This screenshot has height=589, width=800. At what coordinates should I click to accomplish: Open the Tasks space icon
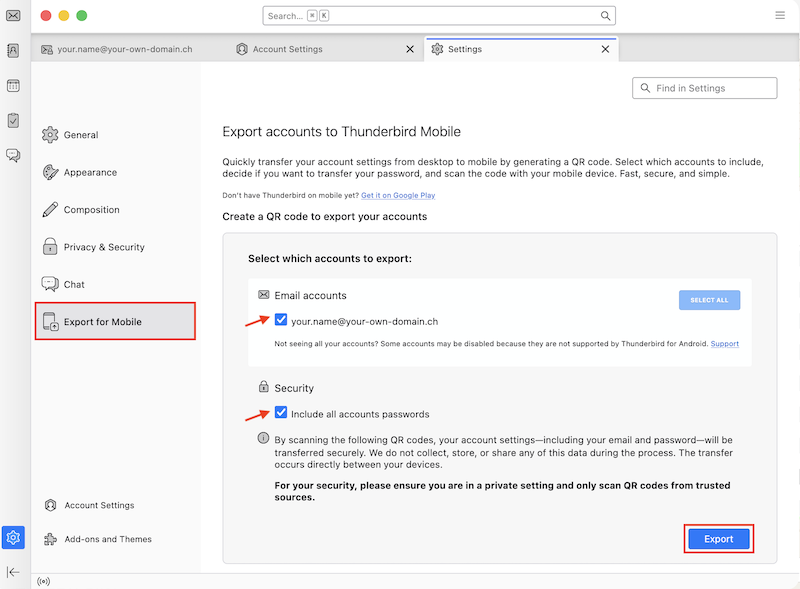13,120
